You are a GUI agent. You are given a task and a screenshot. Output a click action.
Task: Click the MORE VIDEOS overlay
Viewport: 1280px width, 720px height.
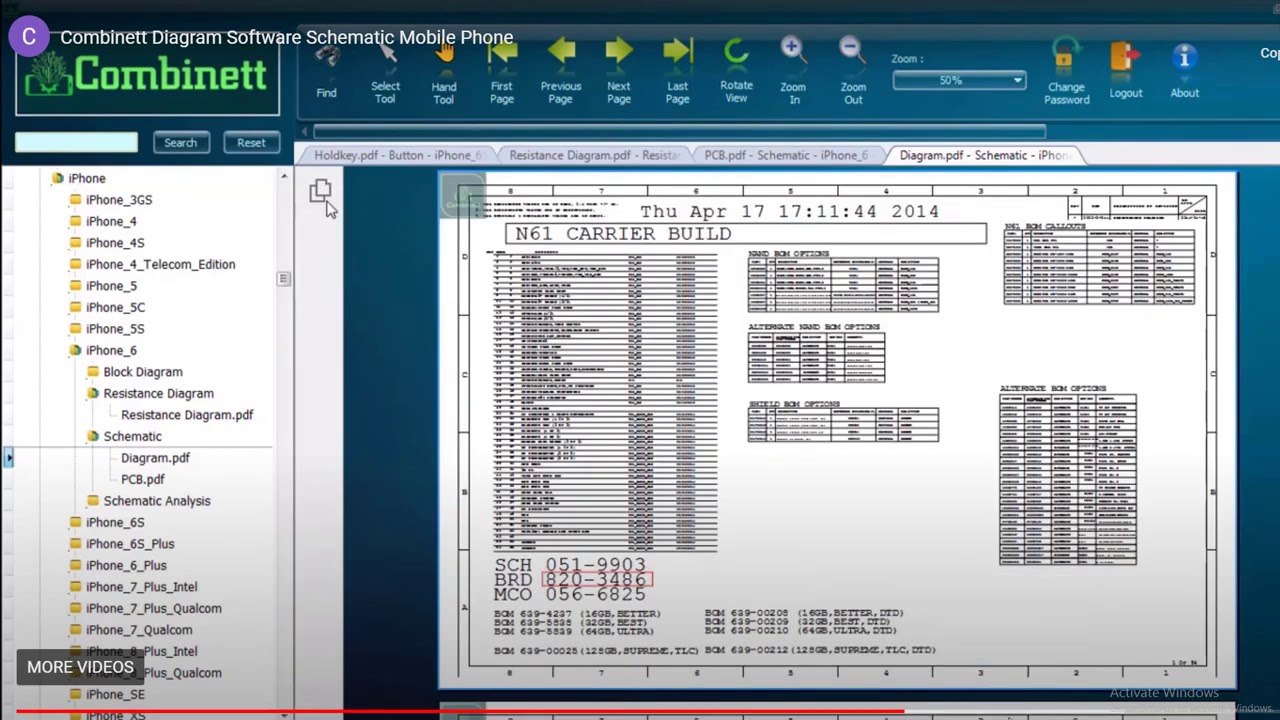tap(80, 667)
